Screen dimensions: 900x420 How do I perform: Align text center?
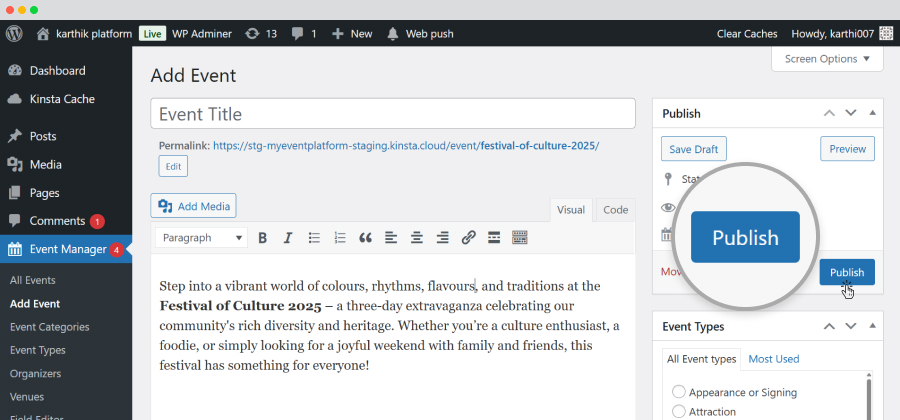pyautogui.click(x=417, y=238)
